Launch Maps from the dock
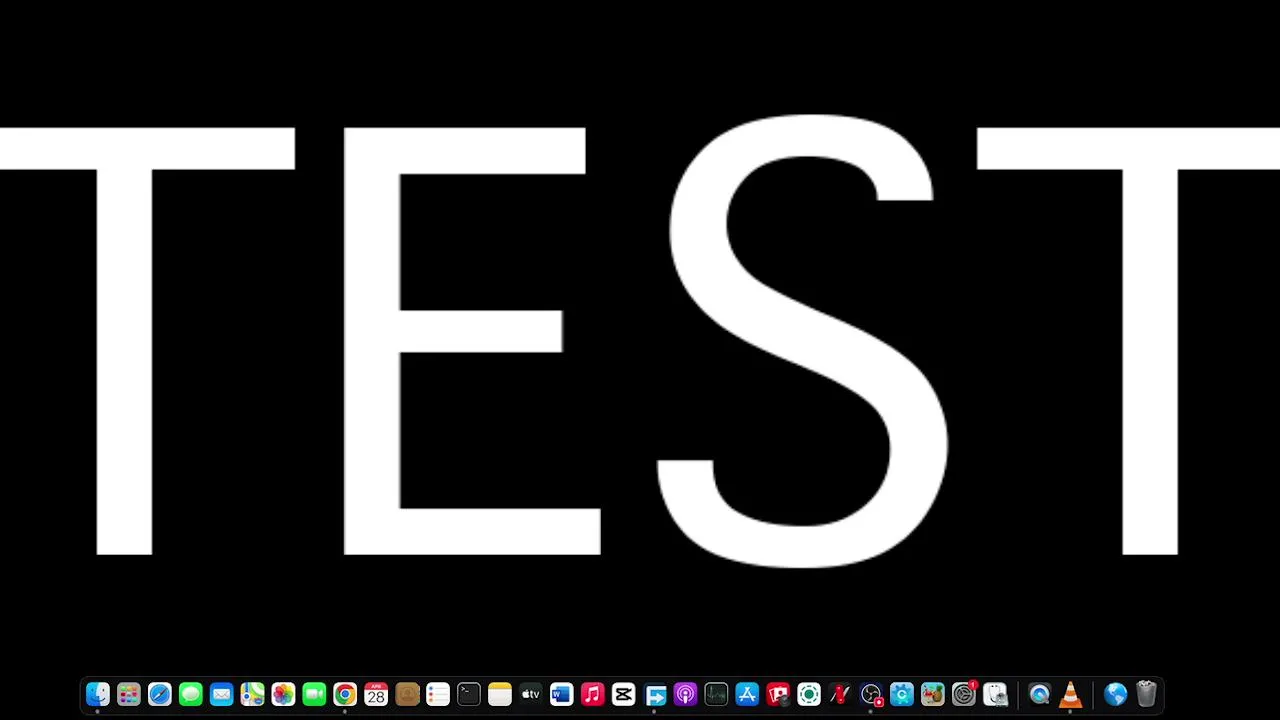 [x=253, y=694]
